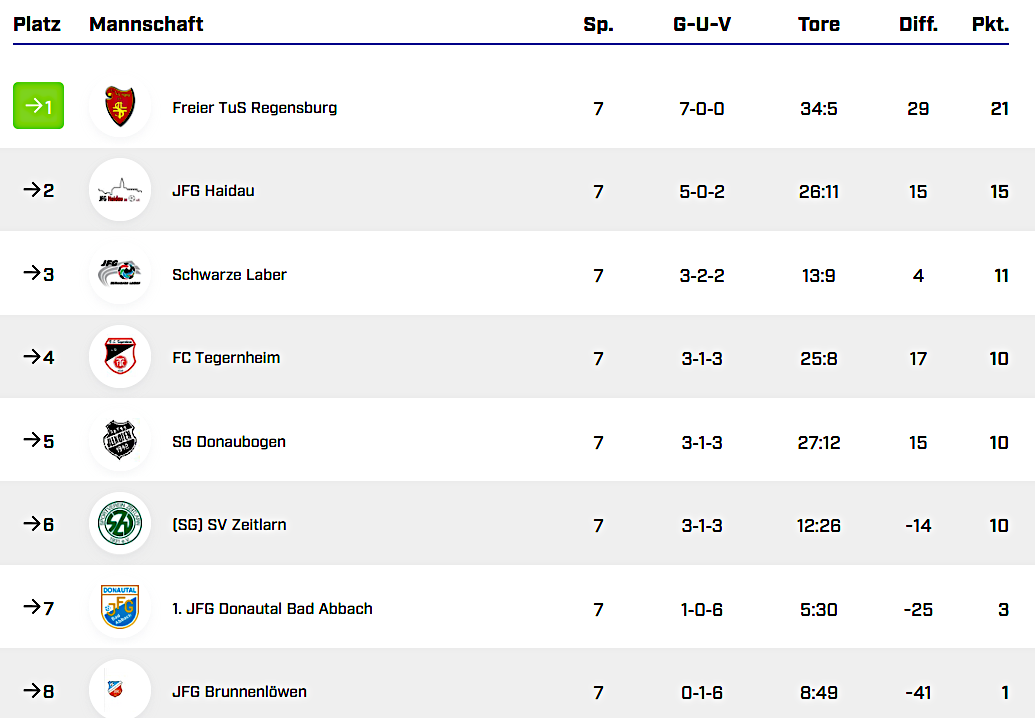Open FC Tegernheim team details
This screenshot has height=718, width=1035.
point(226,358)
